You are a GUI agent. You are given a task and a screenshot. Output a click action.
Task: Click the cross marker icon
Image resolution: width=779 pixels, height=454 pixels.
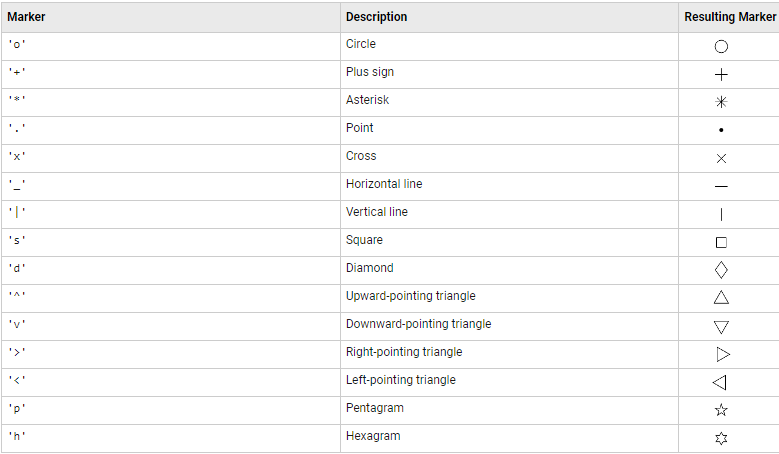coord(721,158)
